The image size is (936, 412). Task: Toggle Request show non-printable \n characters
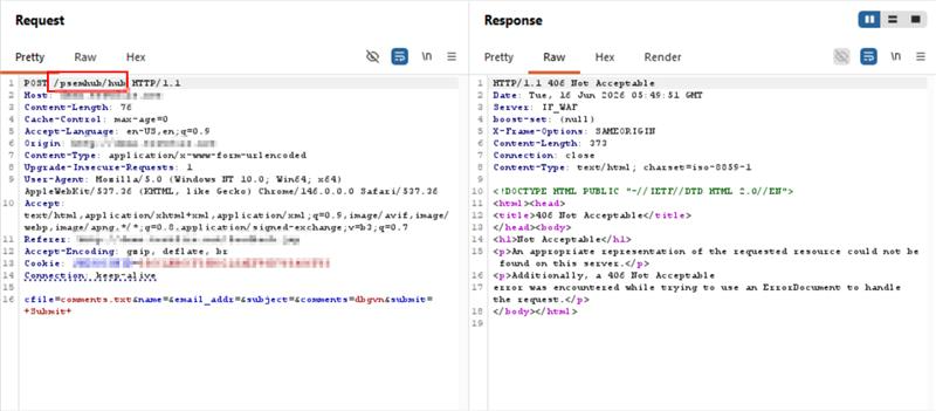coord(427,57)
